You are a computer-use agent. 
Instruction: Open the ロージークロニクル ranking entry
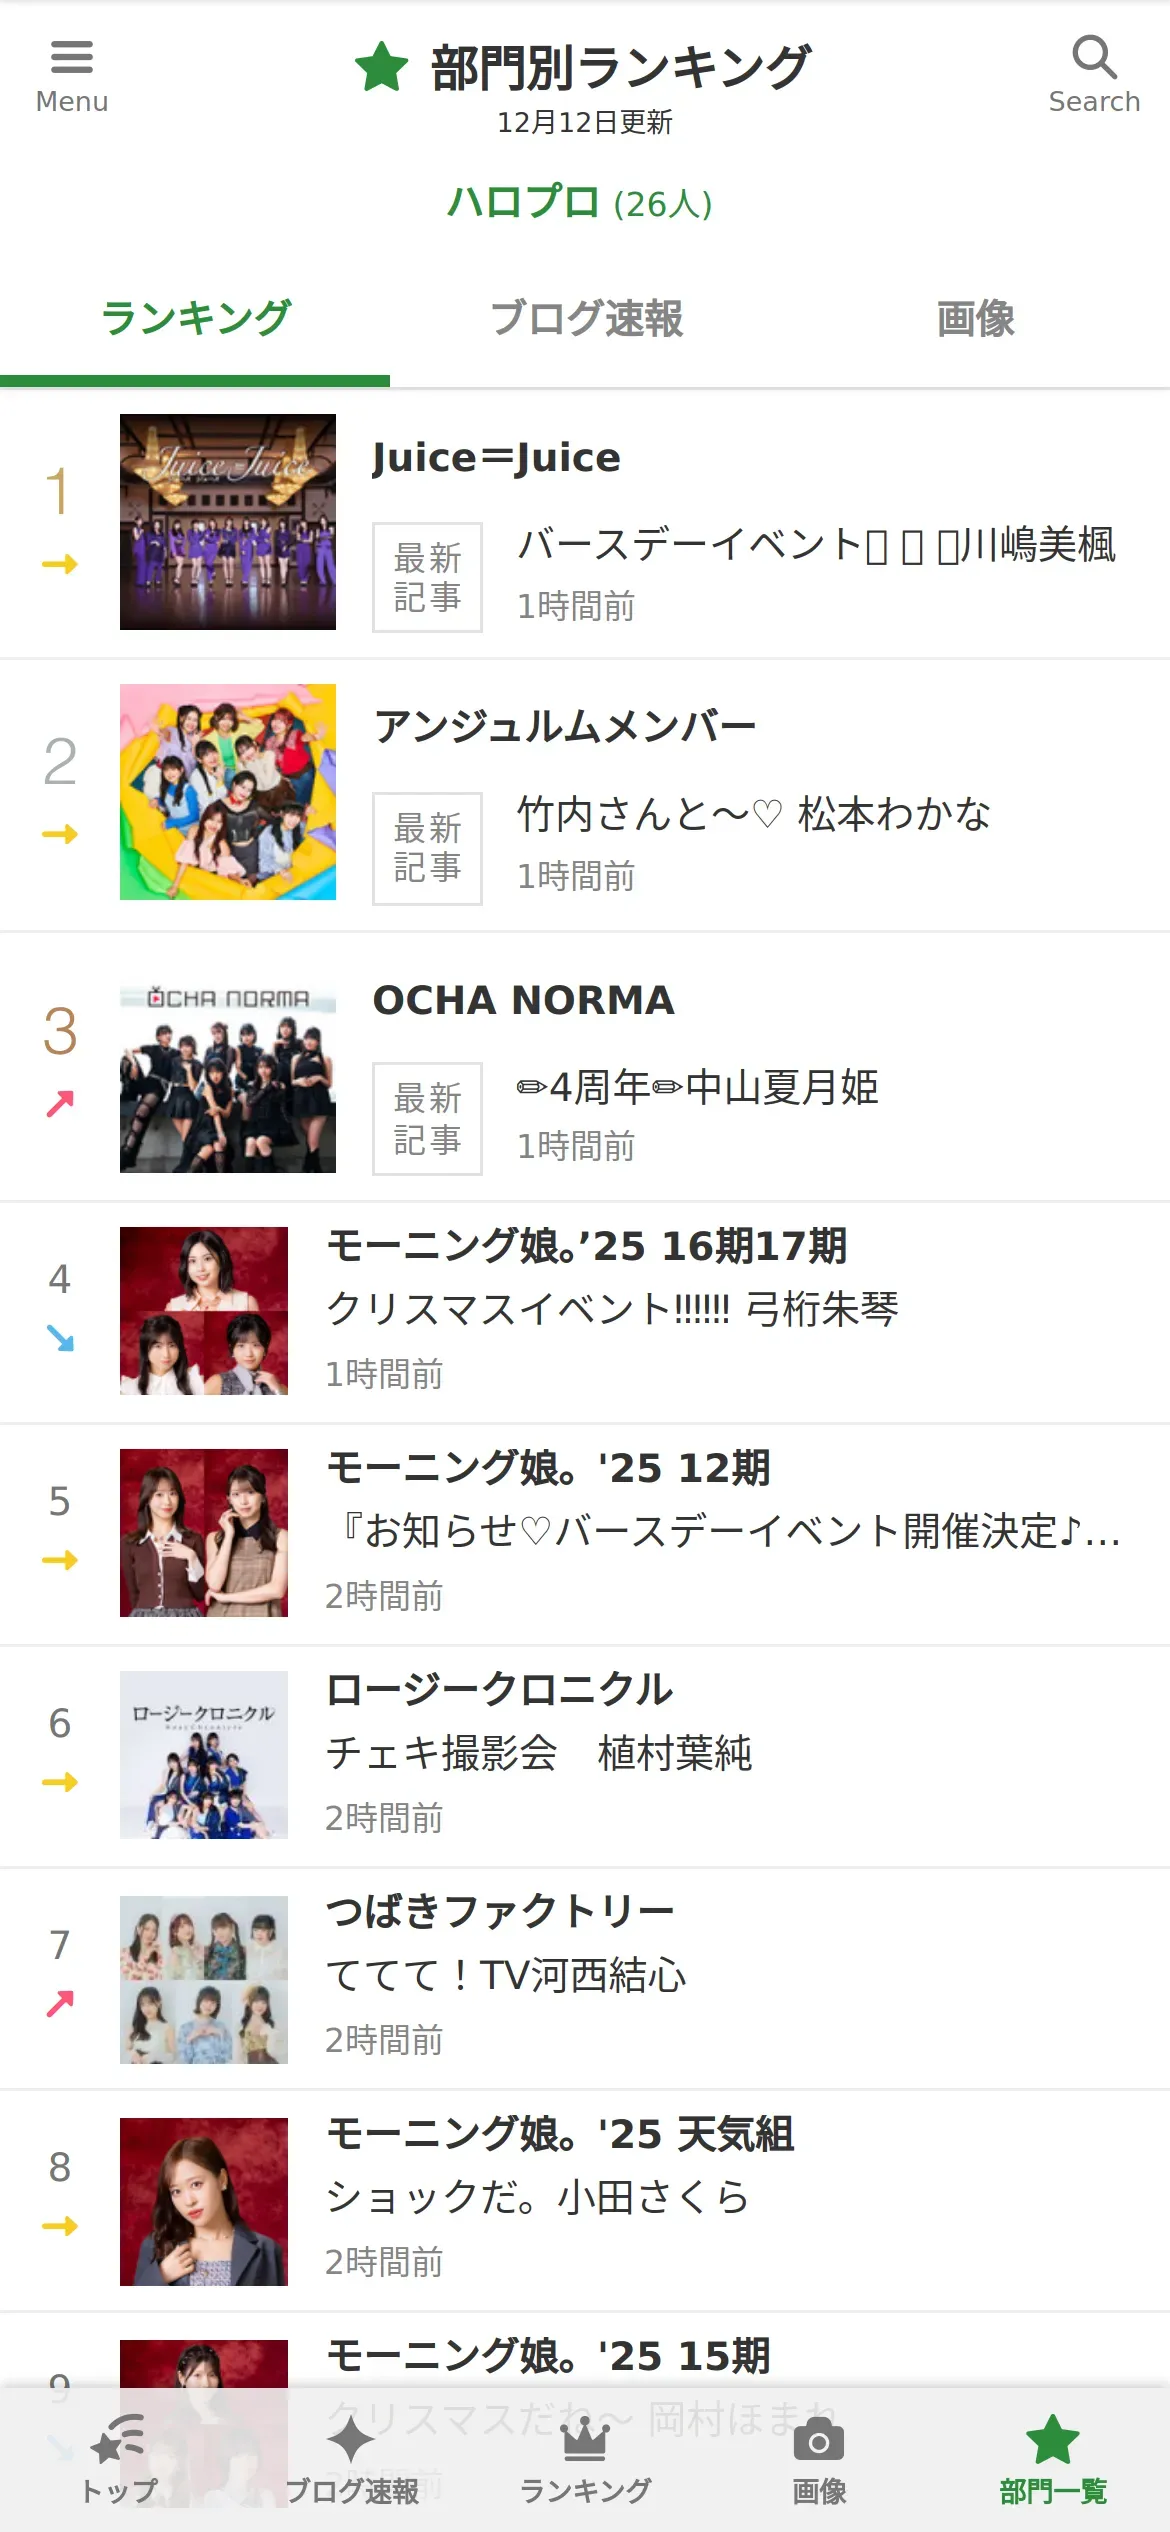(585, 1756)
